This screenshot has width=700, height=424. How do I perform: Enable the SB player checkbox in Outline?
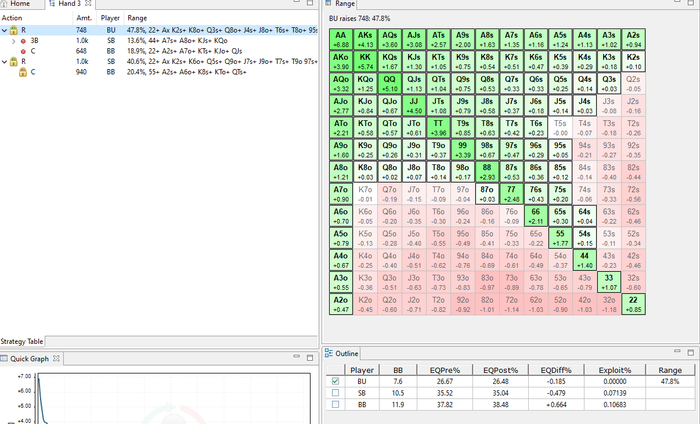[x=335, y=393]
